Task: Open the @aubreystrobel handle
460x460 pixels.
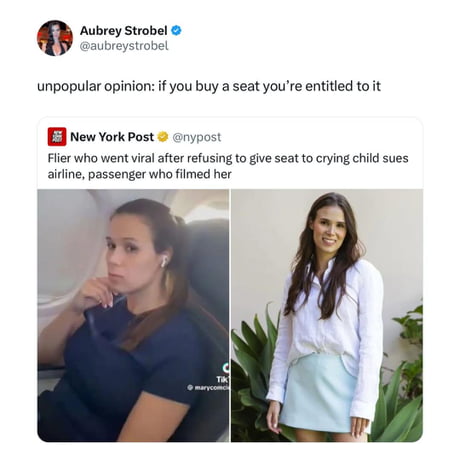Action: [x=124, y=46]
